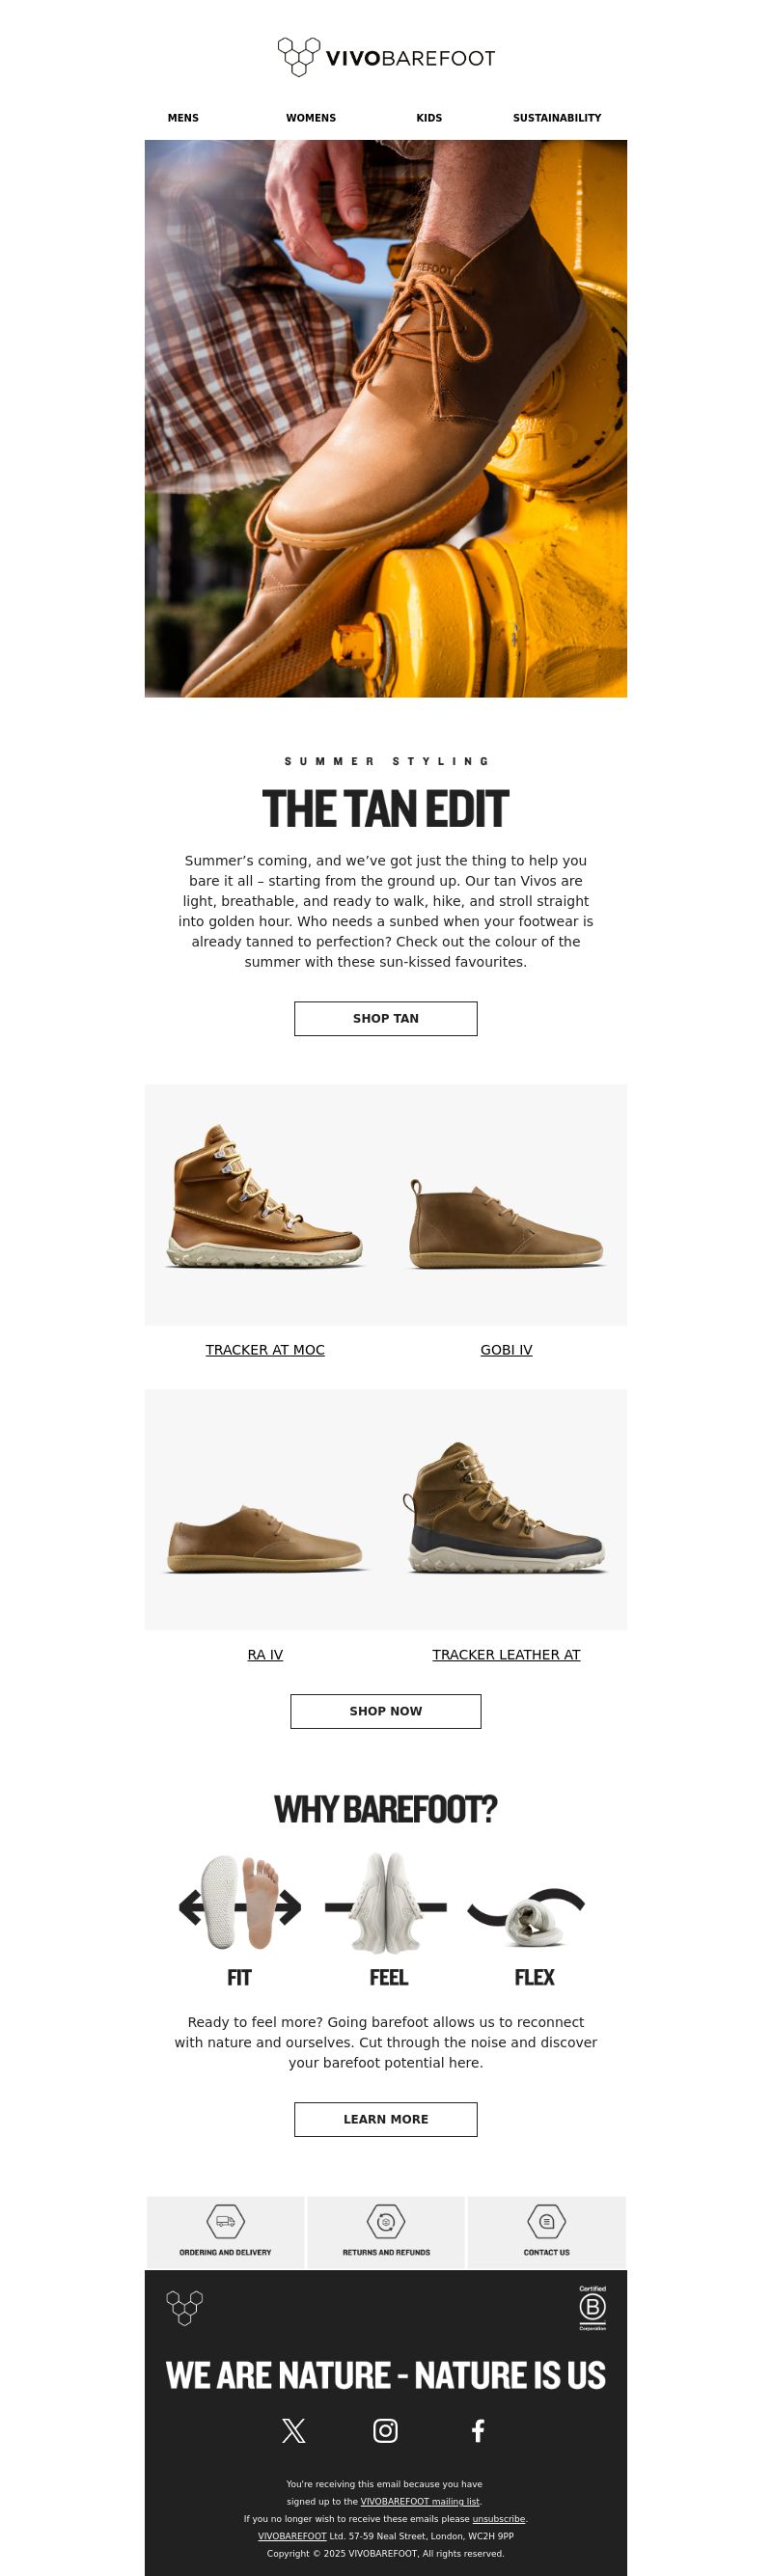772x2576 pixels.
Task: Open the Instagram icon in footer
Action: [x=386, y=2430]
